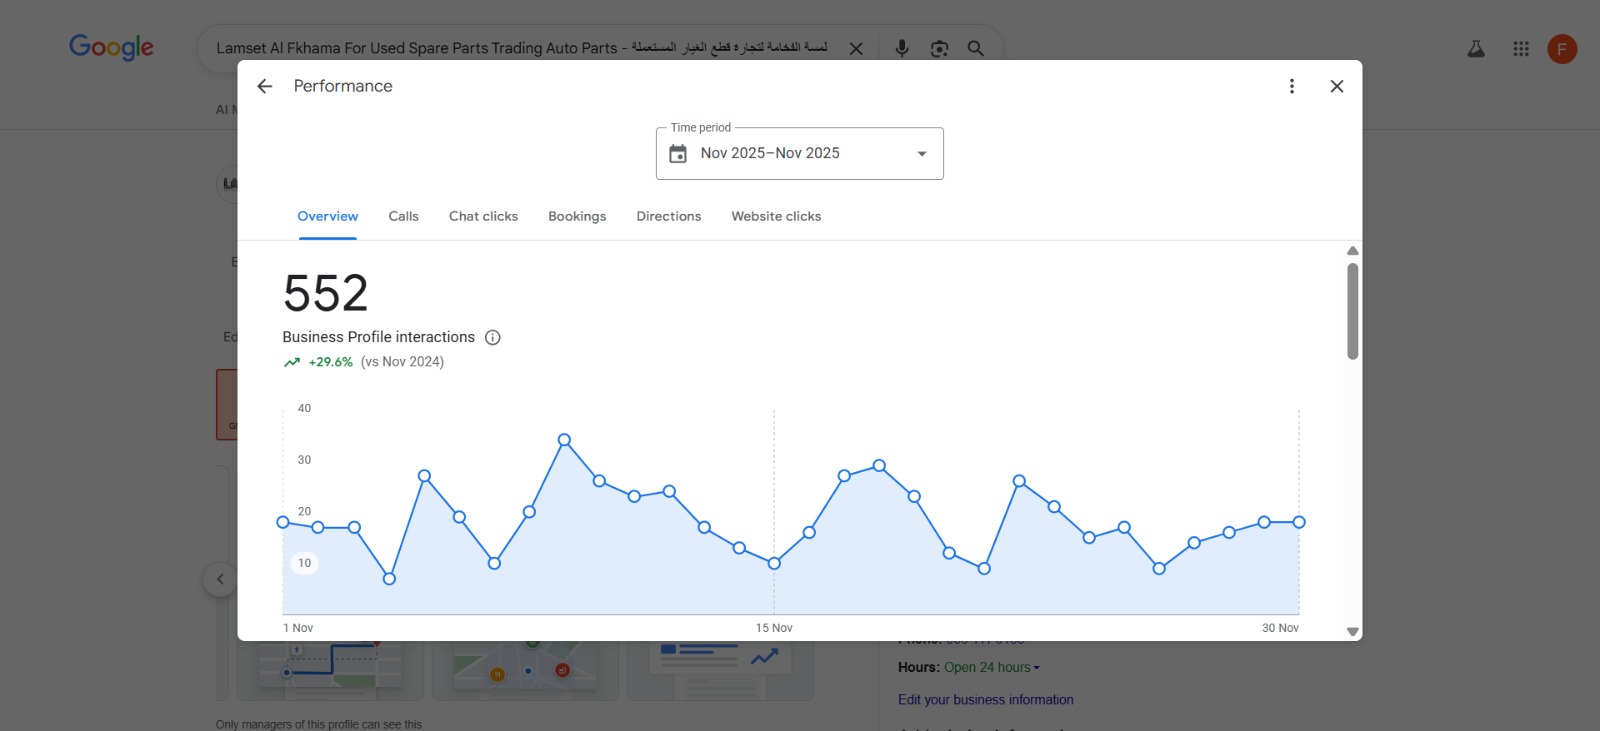Image resolution: width=1600 pixels, height=731 pixels.
Task: Select the Overview tab
Action: click(x=328, y=216)
